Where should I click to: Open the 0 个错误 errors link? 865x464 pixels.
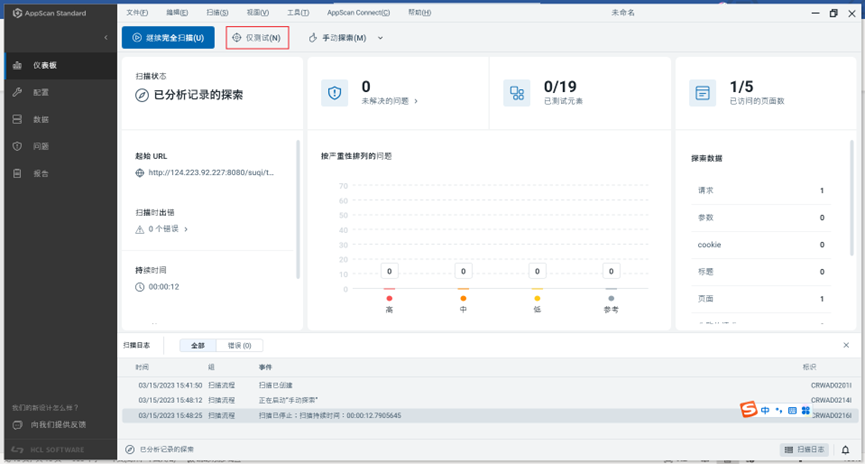point(163,229)
